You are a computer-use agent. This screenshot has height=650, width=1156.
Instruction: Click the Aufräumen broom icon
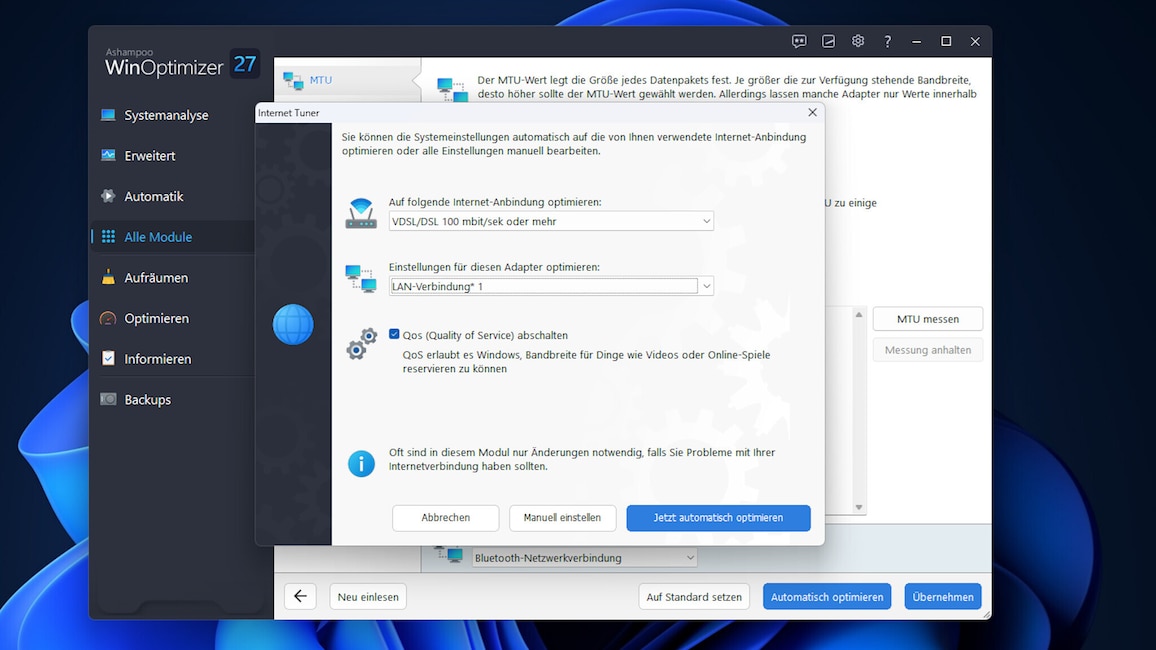[x=108, y=277]
